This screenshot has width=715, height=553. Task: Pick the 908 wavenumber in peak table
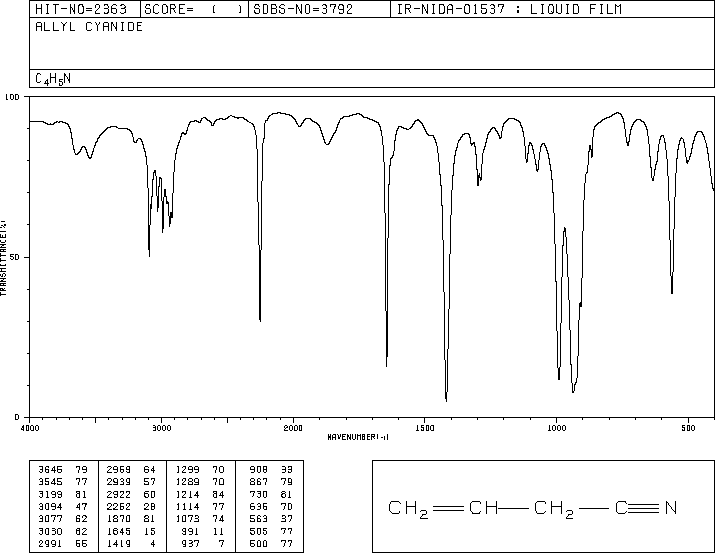pos(259,470)
